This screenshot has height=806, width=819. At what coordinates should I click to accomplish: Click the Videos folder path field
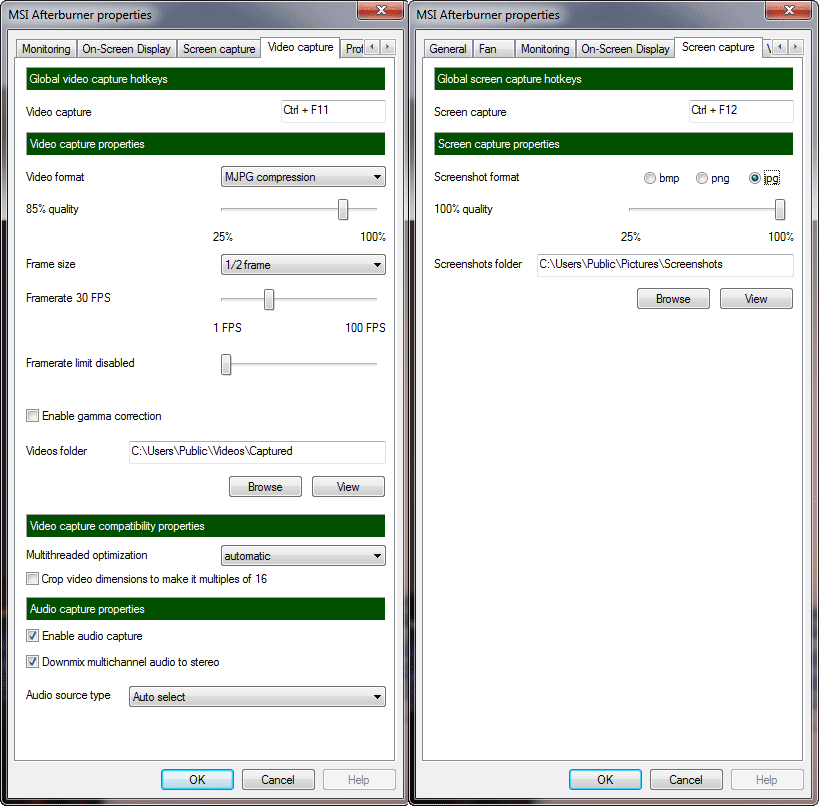pos(257,452)
